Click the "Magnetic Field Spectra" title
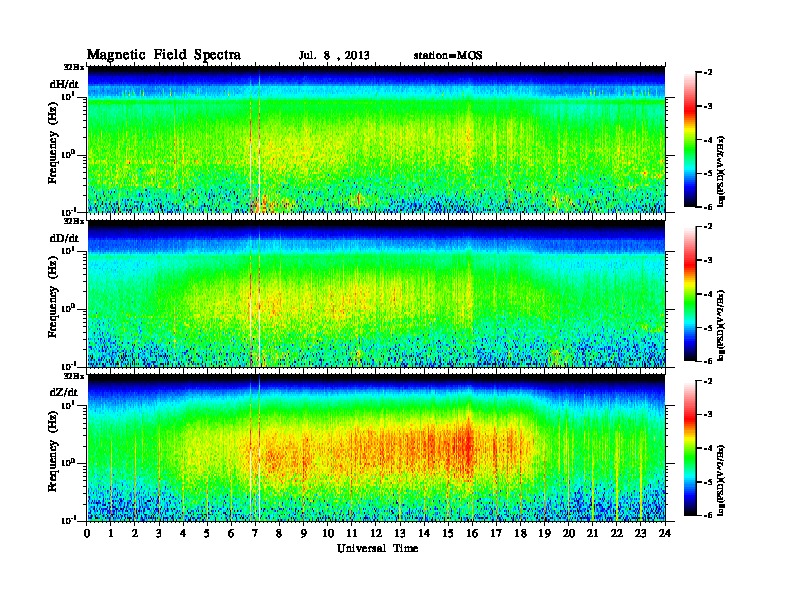Screen dimensions: 792x612 tap(164, 55)
